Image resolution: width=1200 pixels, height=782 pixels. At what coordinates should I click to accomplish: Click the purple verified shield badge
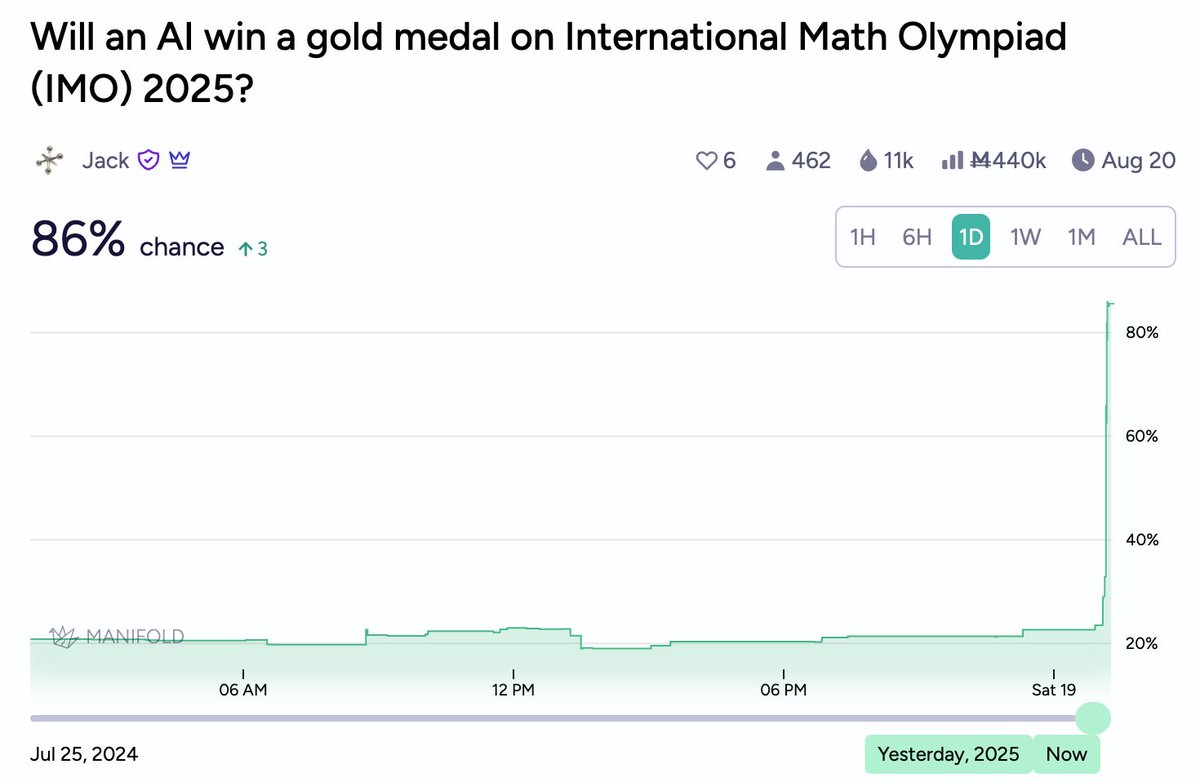click(148, 160)
